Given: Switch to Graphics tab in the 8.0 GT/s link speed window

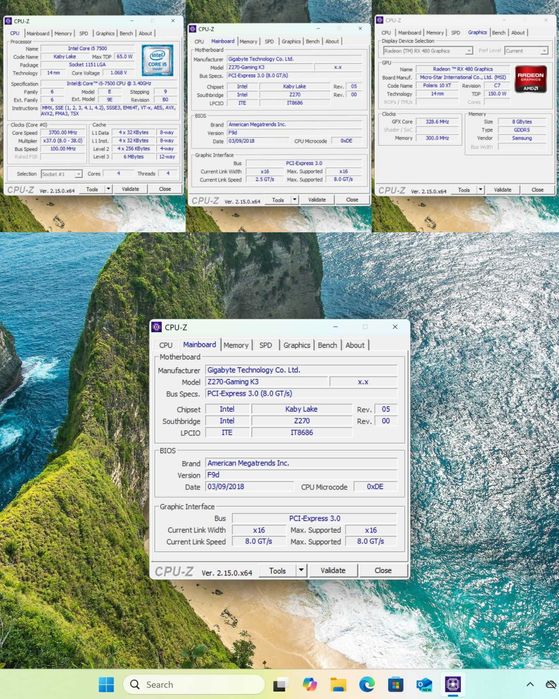Looking at the screenshot, I should (296, 345).
